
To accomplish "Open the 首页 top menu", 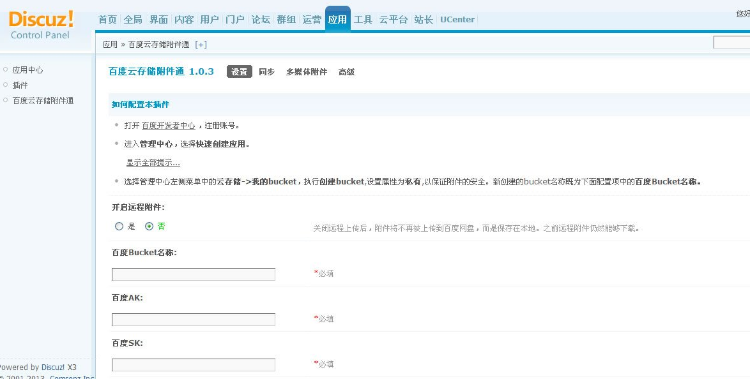I will pyautogui.click(x=108, y=20).
